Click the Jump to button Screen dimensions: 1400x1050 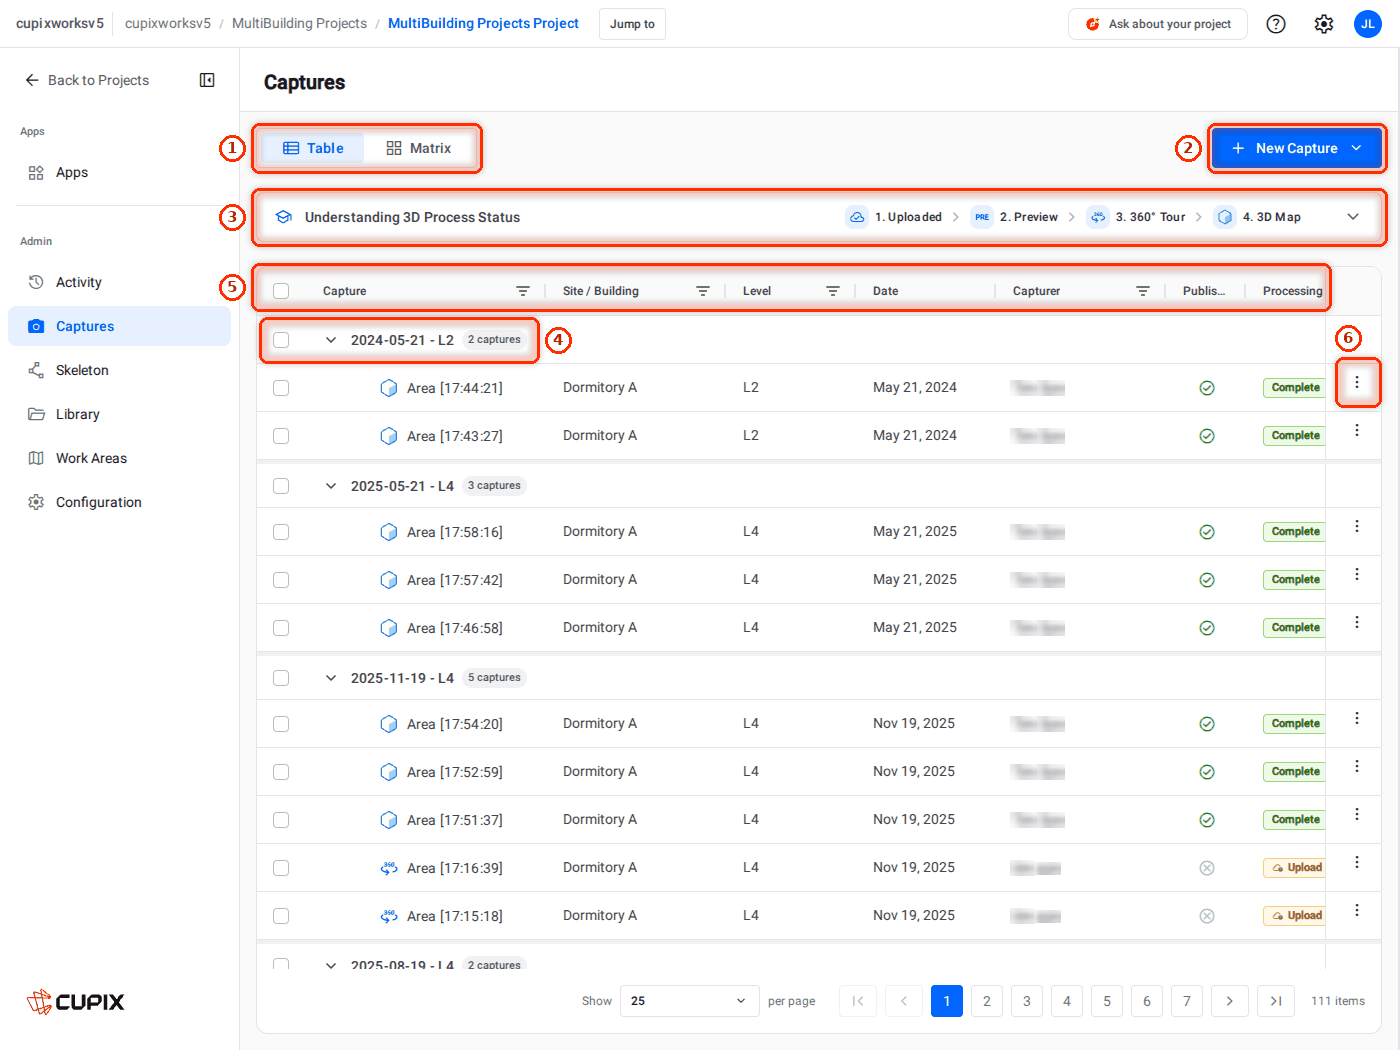point(632,24)
